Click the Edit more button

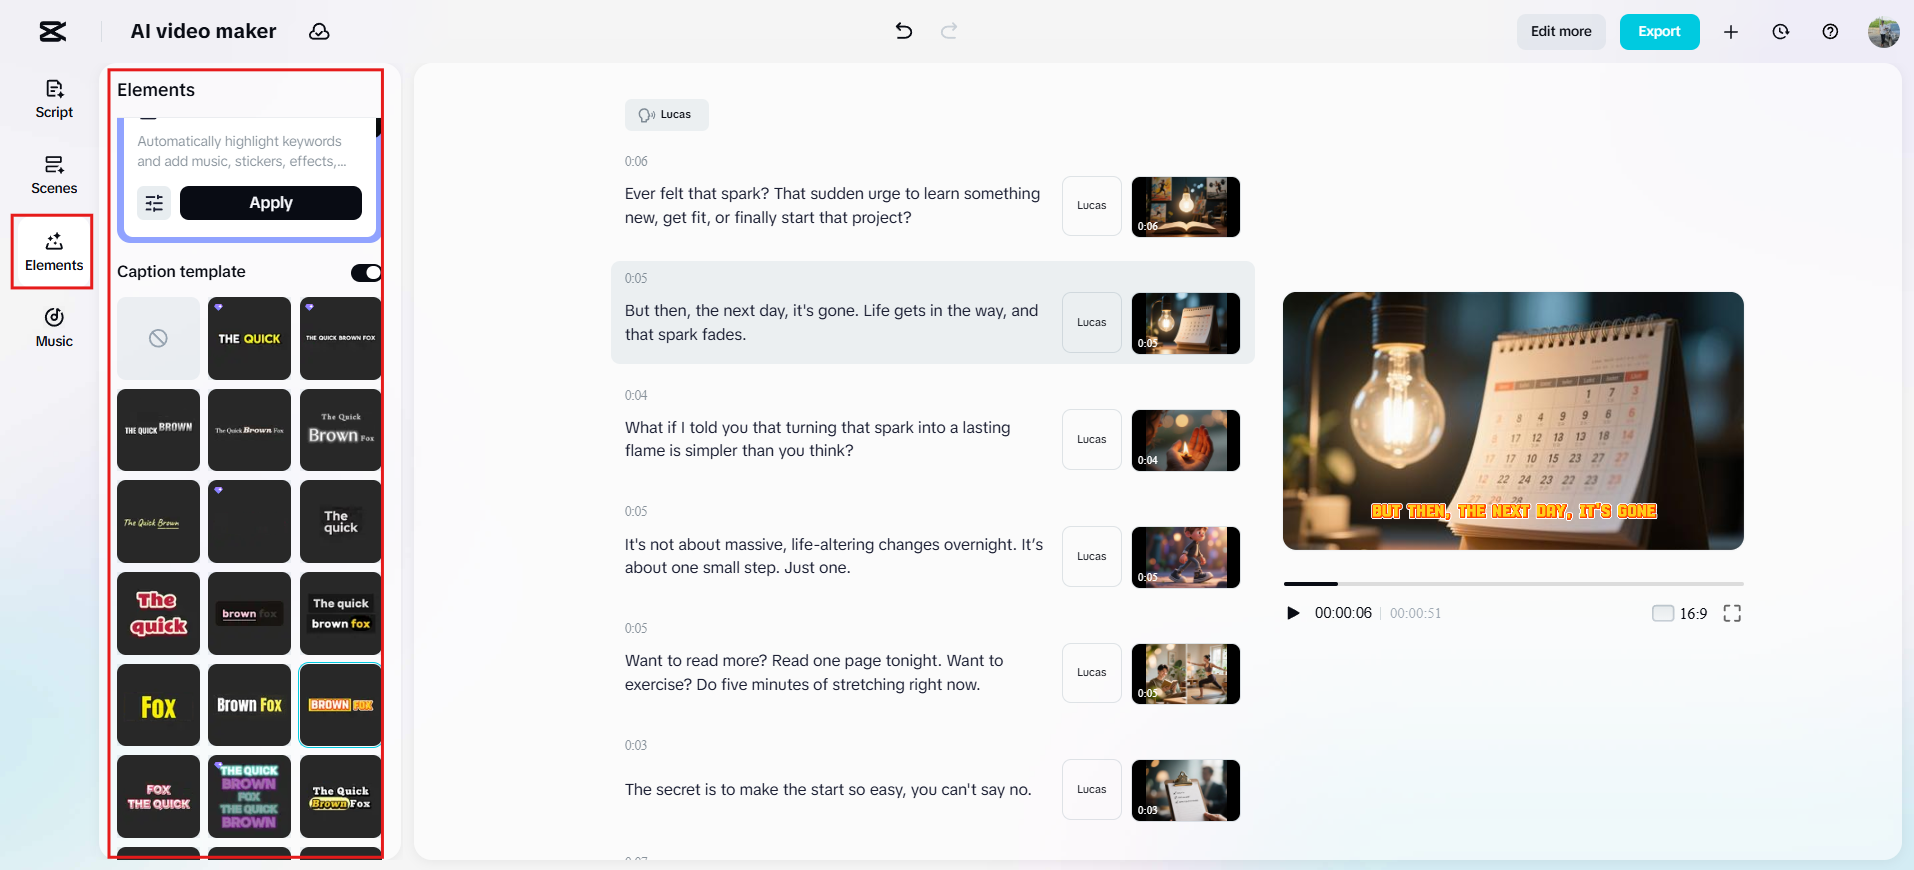(x=1561, y=32)
